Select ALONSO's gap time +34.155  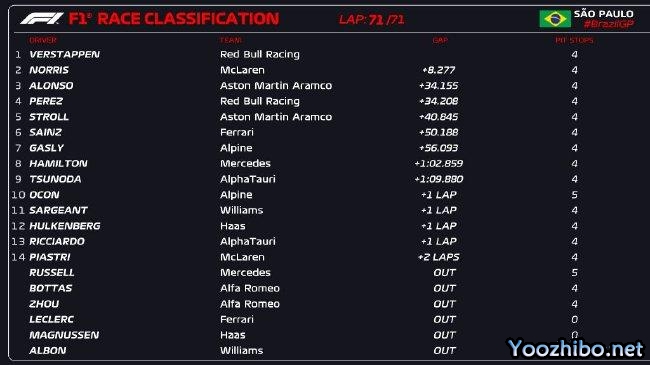[439, 86]
